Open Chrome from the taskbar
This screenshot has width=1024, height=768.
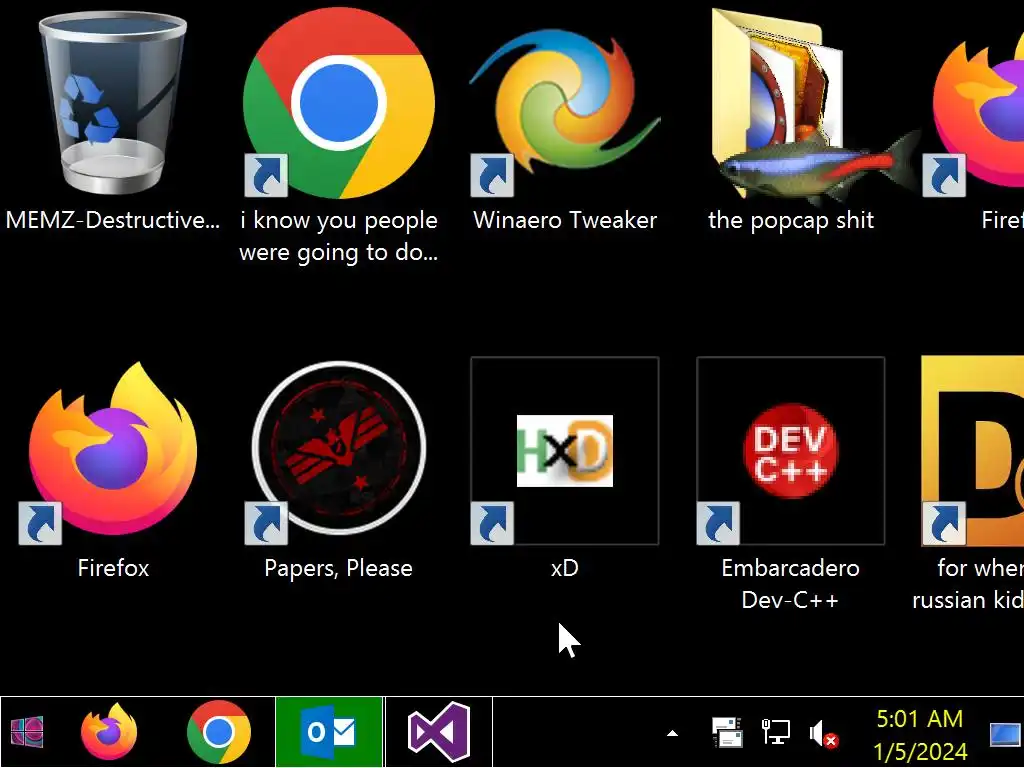point(219,732)
